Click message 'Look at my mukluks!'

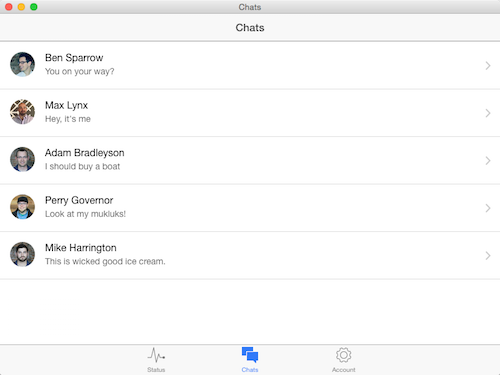click(x=85, y=214)
